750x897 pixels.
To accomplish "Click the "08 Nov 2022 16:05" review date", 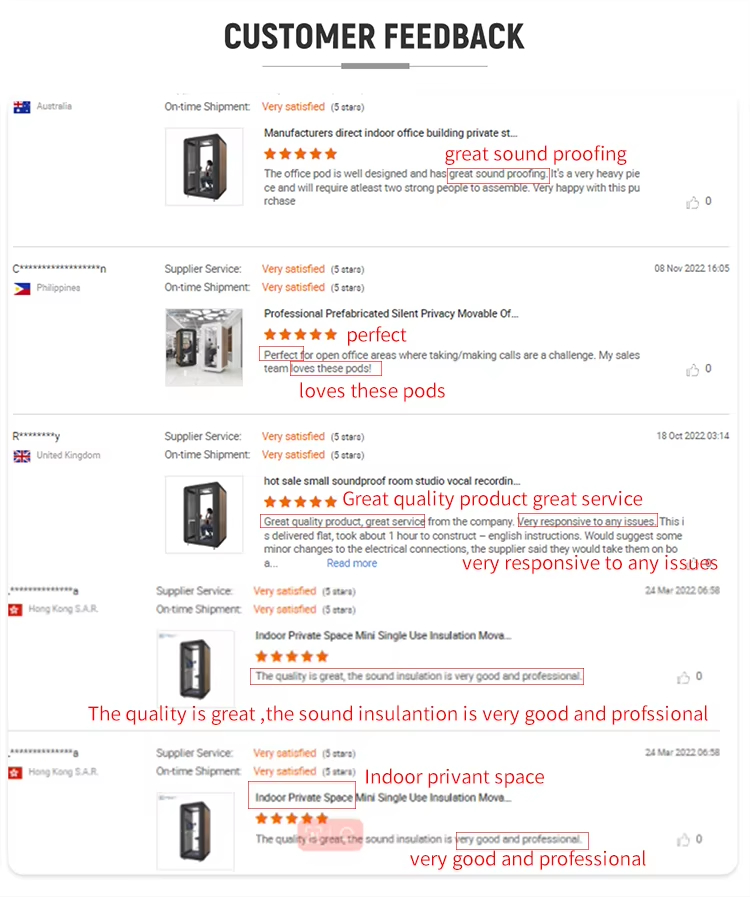I will click(x=691, y=269).
